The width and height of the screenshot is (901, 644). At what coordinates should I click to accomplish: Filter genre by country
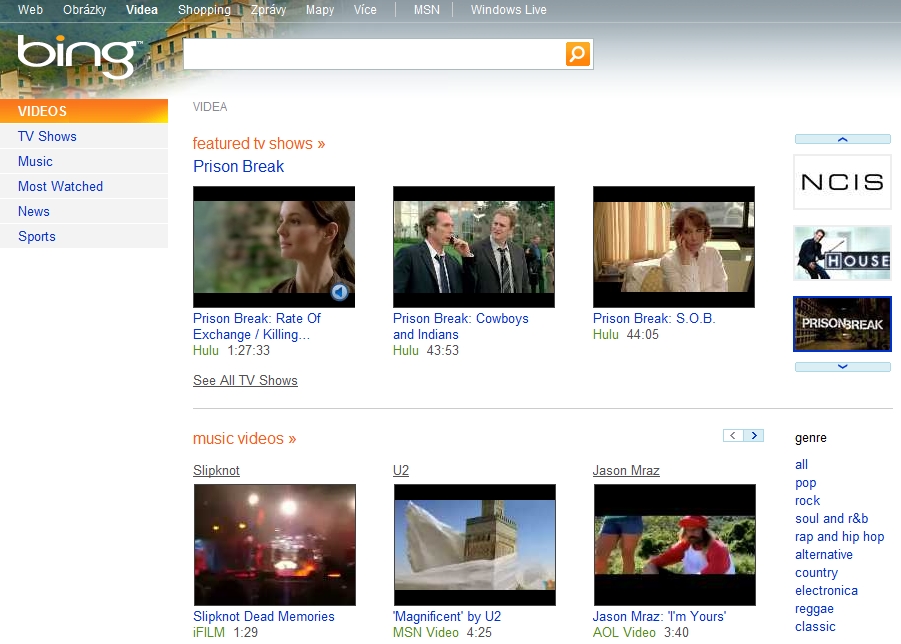click(x=817, y=573)
